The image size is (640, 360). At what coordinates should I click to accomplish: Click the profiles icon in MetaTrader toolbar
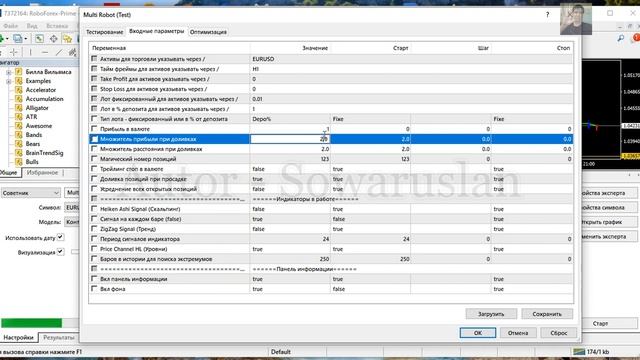pos(18,39)
